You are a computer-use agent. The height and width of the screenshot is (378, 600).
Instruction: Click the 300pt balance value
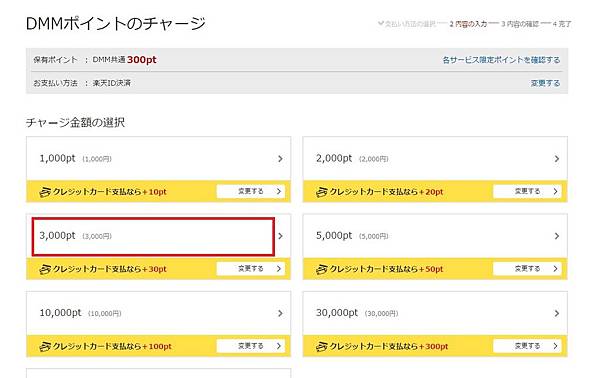pyautogui.click(x=142, y=60)
